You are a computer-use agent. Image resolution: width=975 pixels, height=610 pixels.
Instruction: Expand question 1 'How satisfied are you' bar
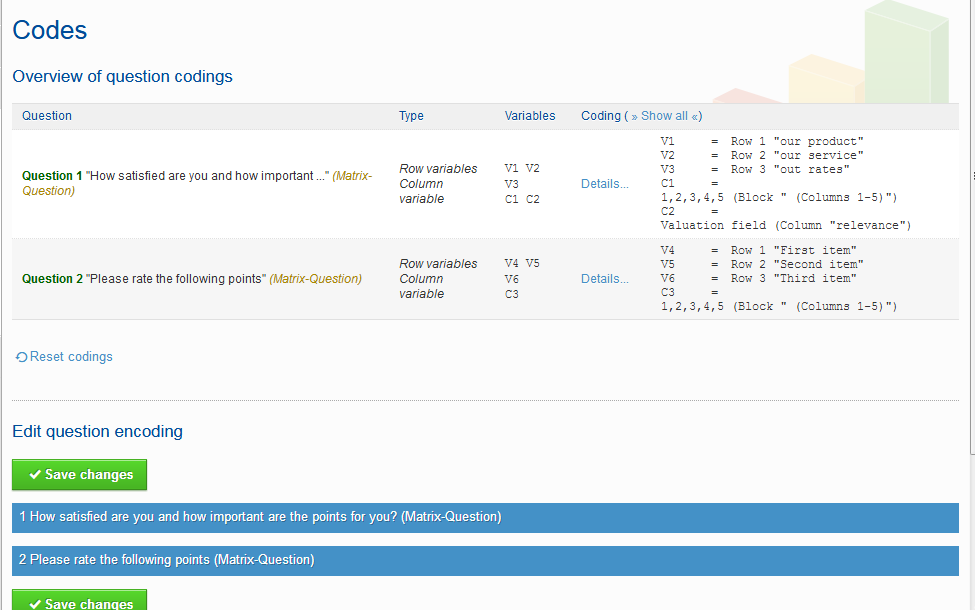click(485, 517)
